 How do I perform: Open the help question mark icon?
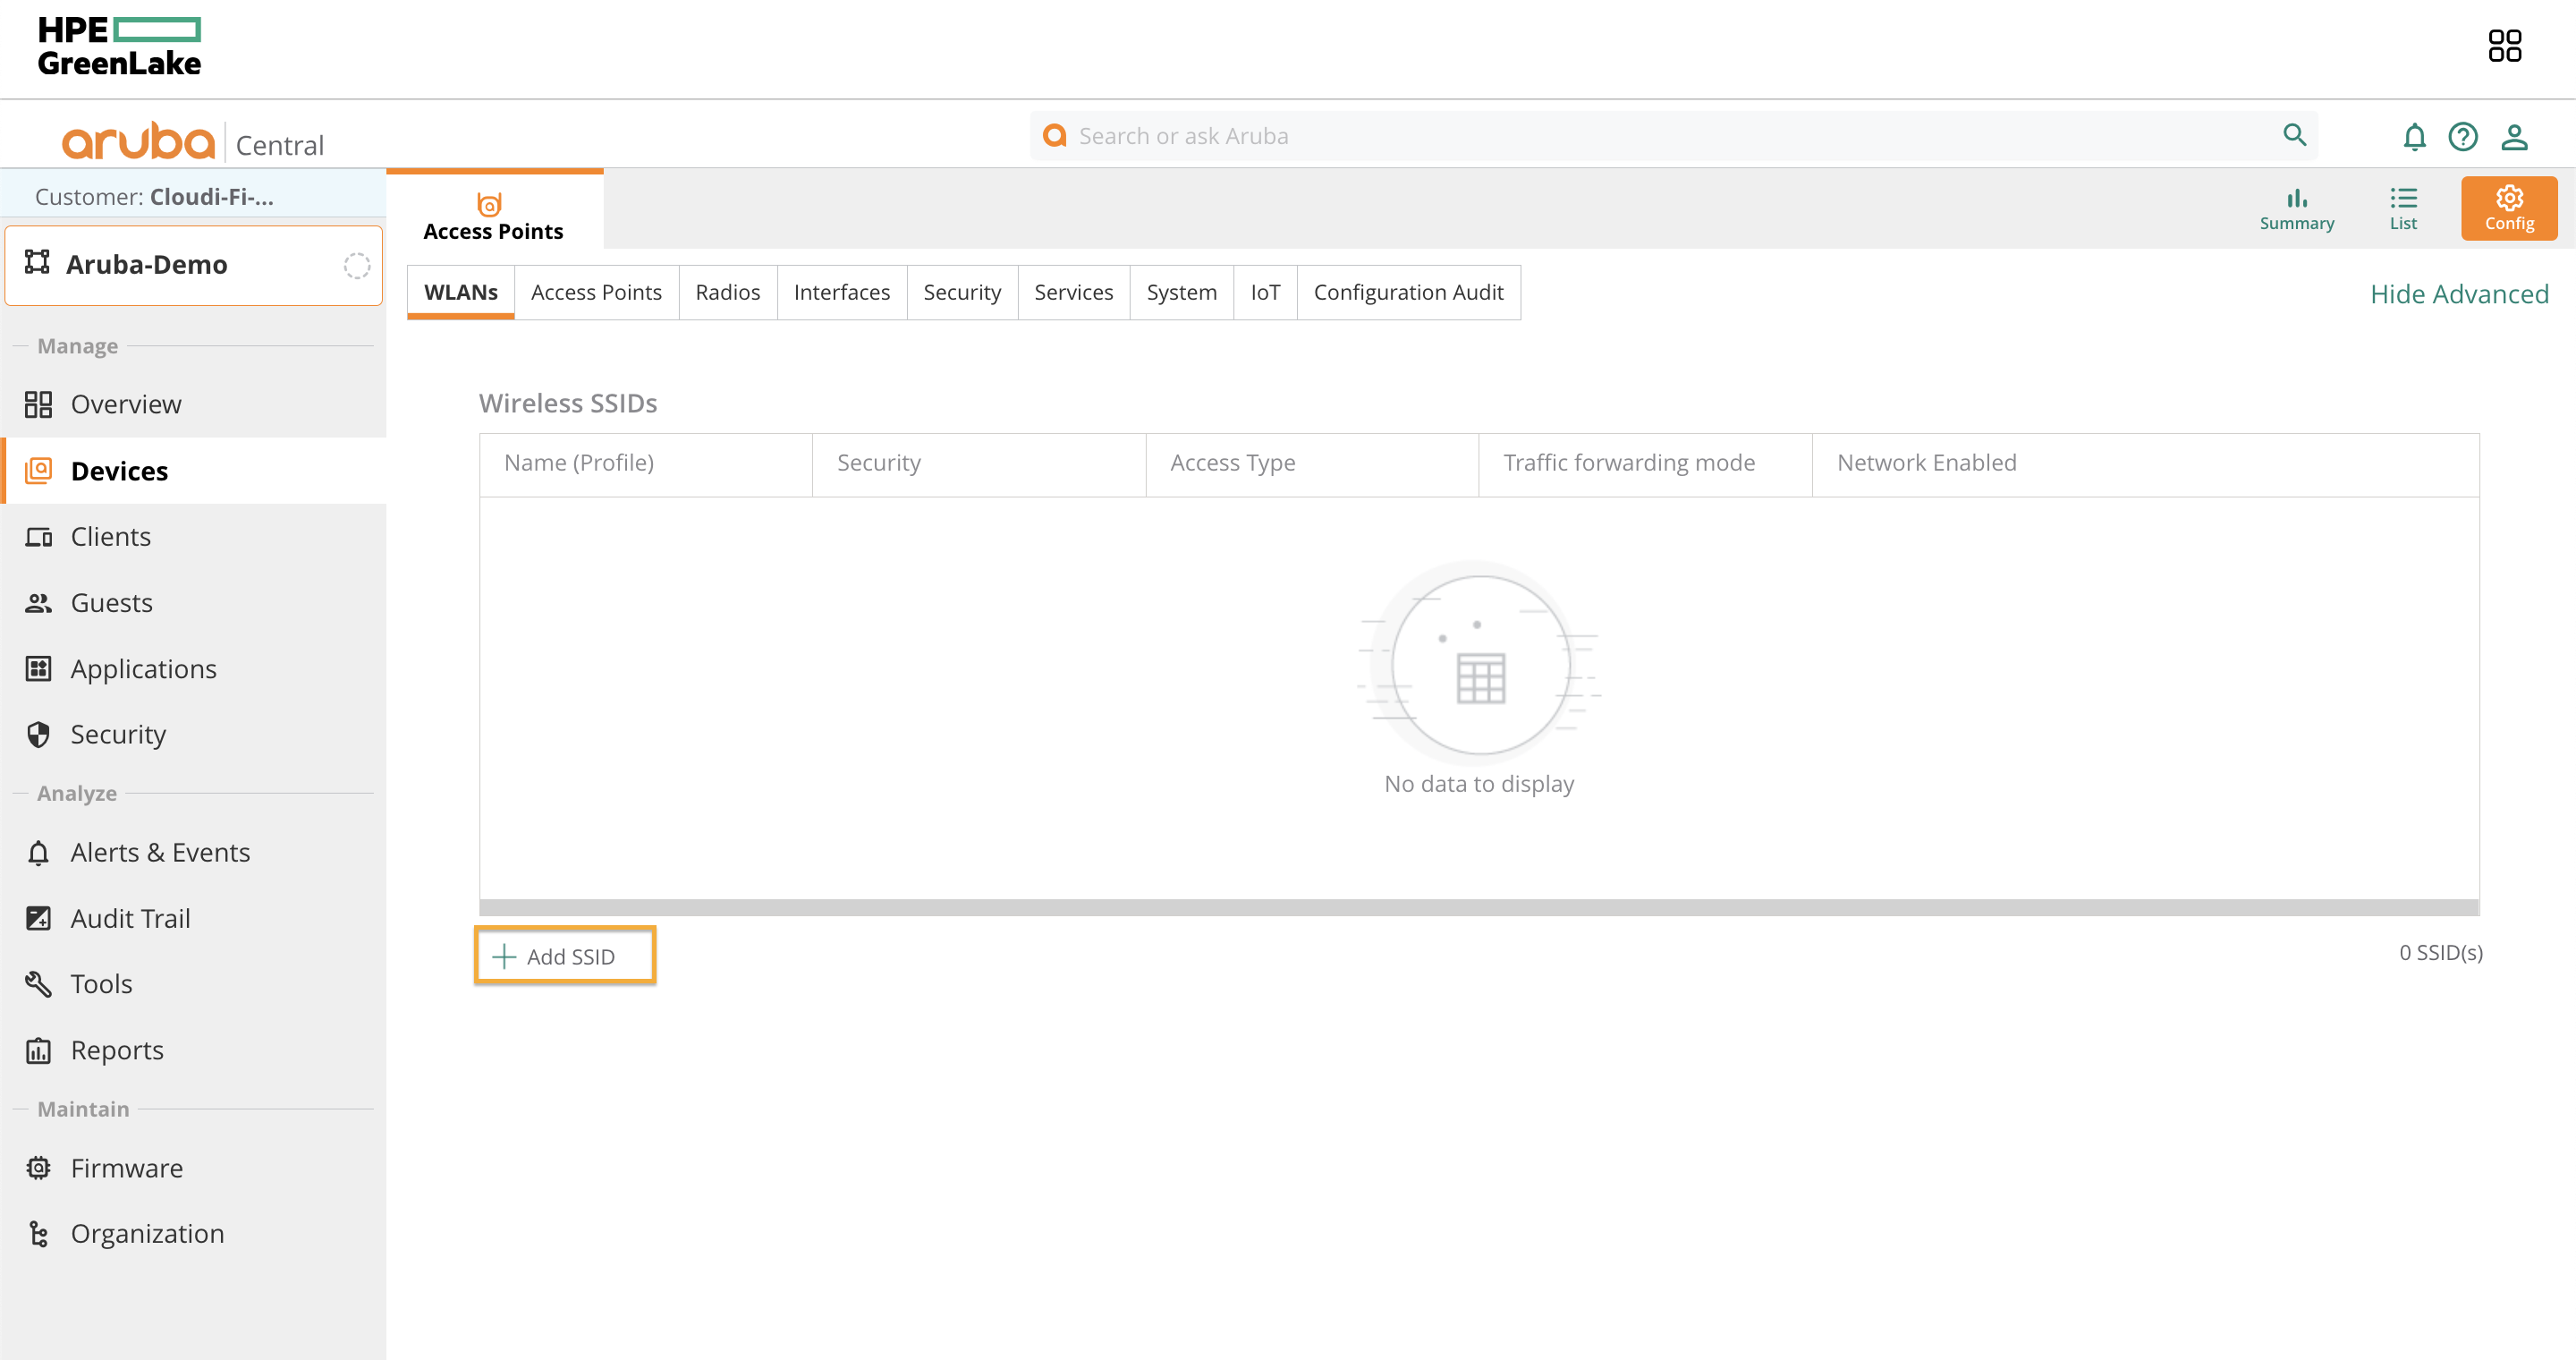[x=2464, y=136]
